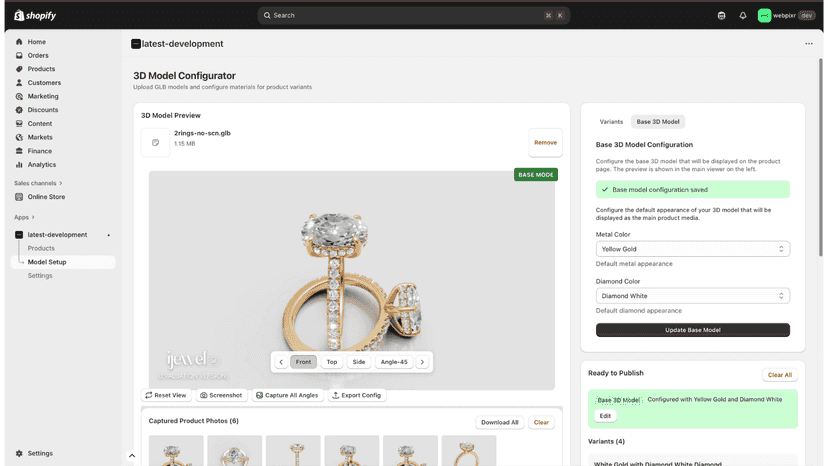Open the three-dot more actions menu
The height and width of the screenshot is (466, 828).
[808, 44]
